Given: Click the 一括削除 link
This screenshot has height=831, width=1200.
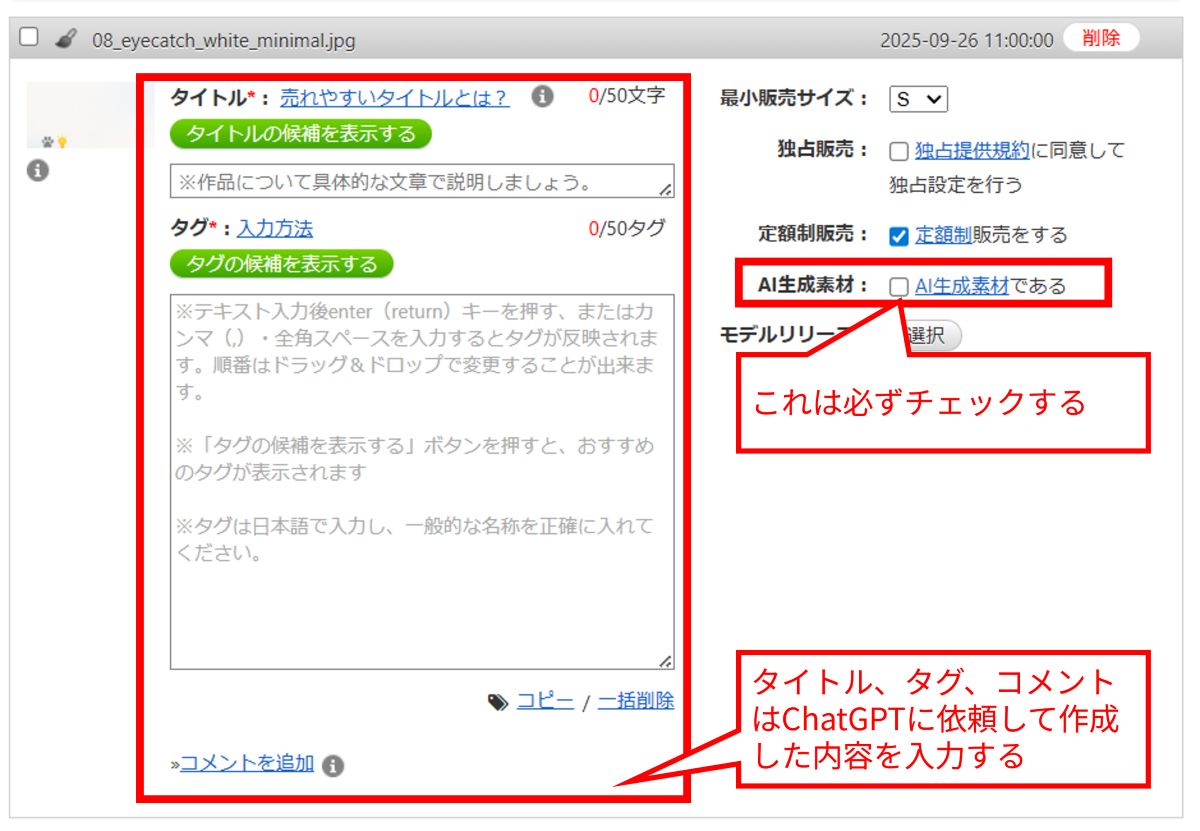Looking at the screenshot, I should (x=635, y=701).
